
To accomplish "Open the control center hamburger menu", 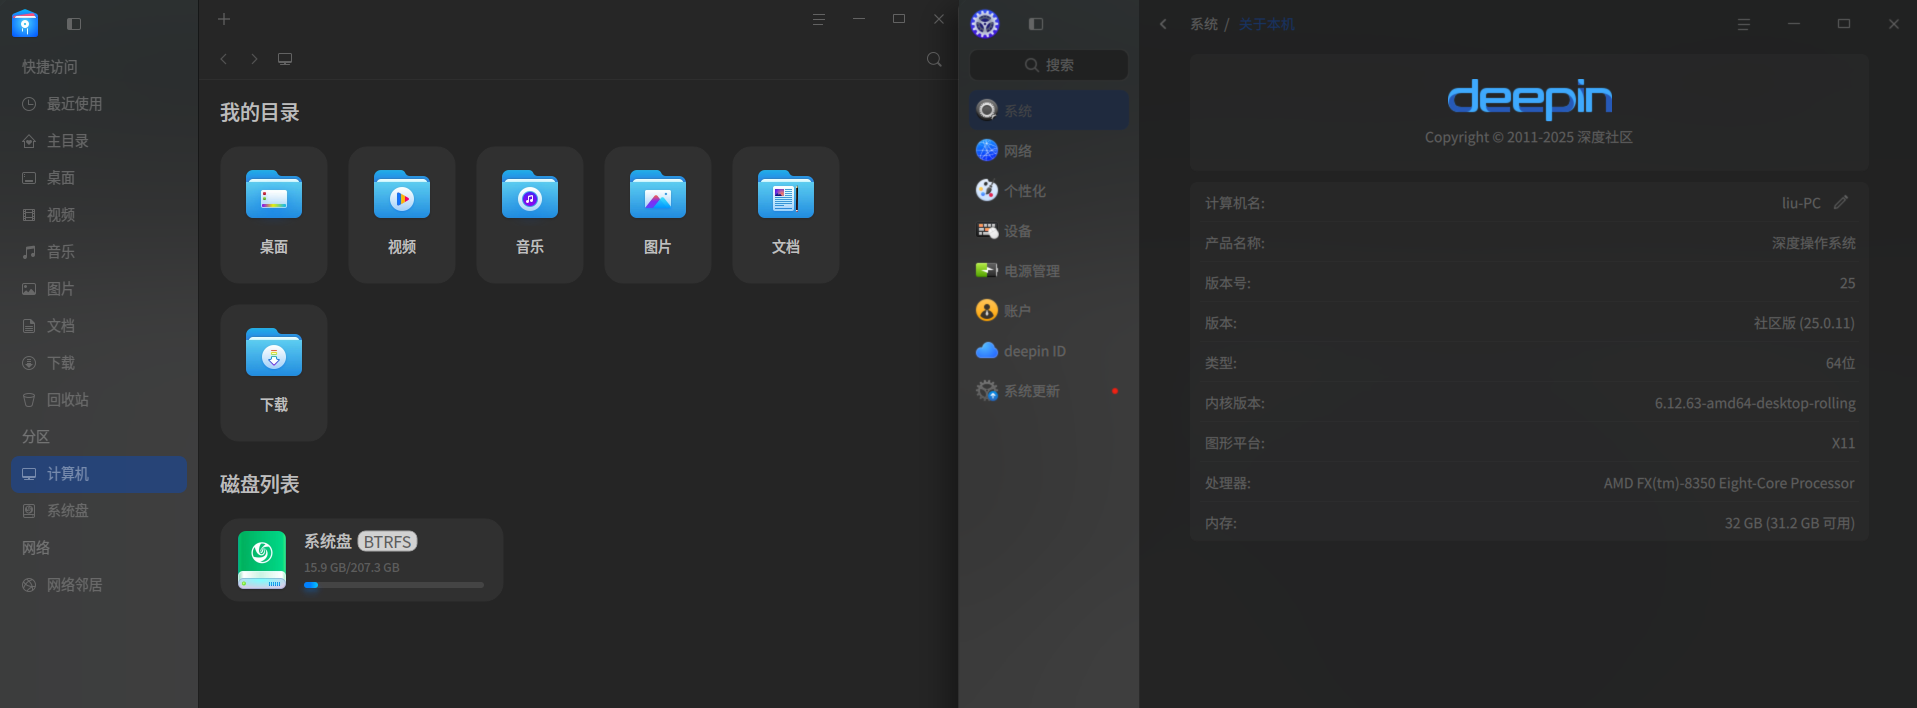I will 1744,24.
